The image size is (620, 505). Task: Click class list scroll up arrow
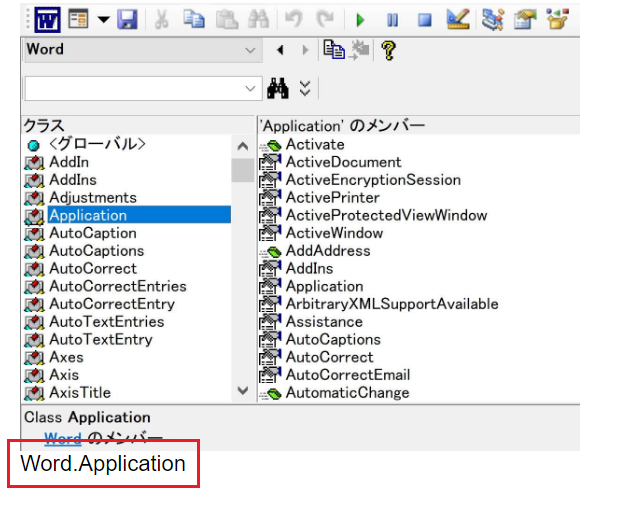243,146
